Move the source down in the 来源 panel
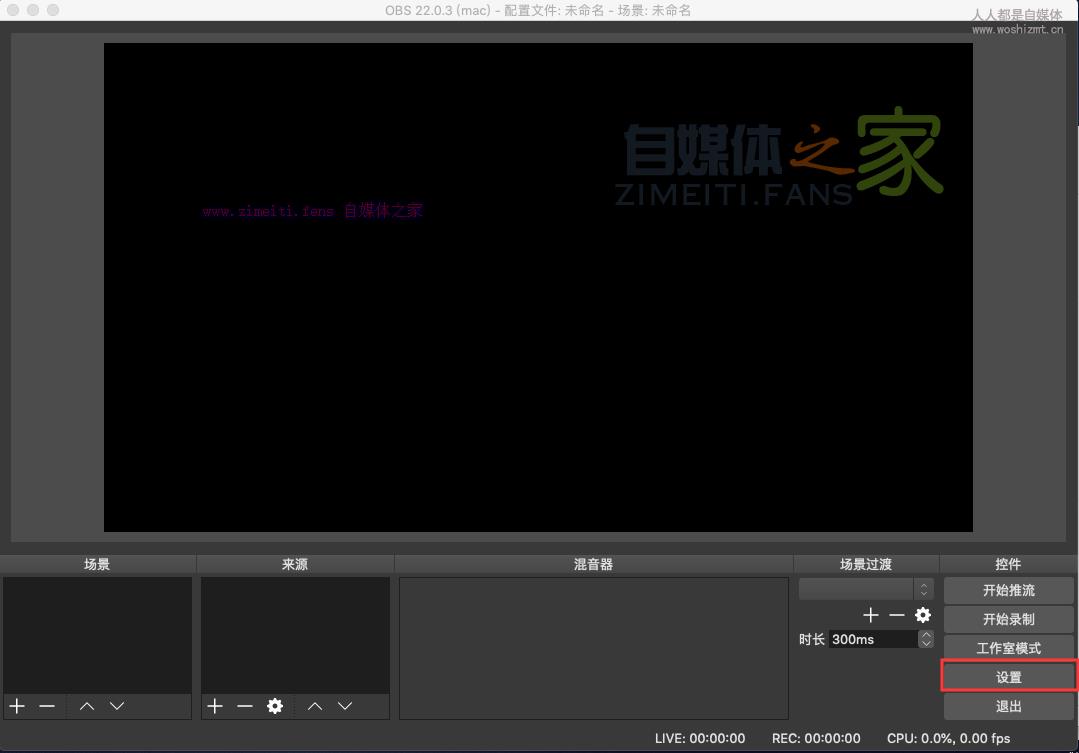 click(x=345, y=706)
